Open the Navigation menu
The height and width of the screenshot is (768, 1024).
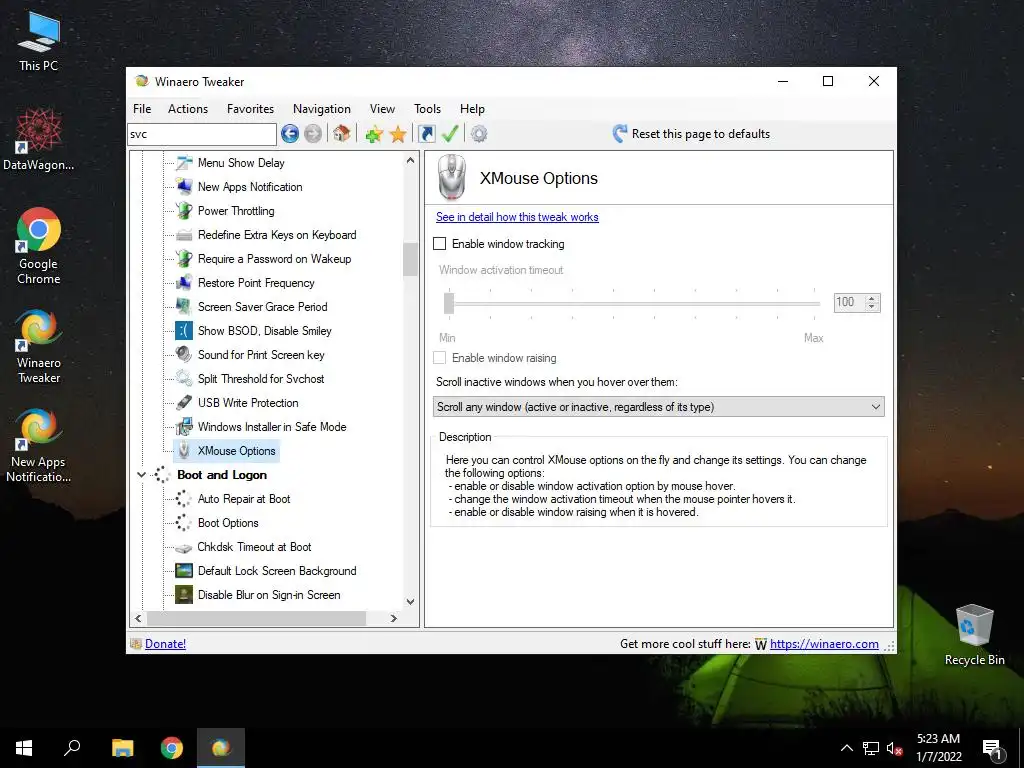[322, 109]
